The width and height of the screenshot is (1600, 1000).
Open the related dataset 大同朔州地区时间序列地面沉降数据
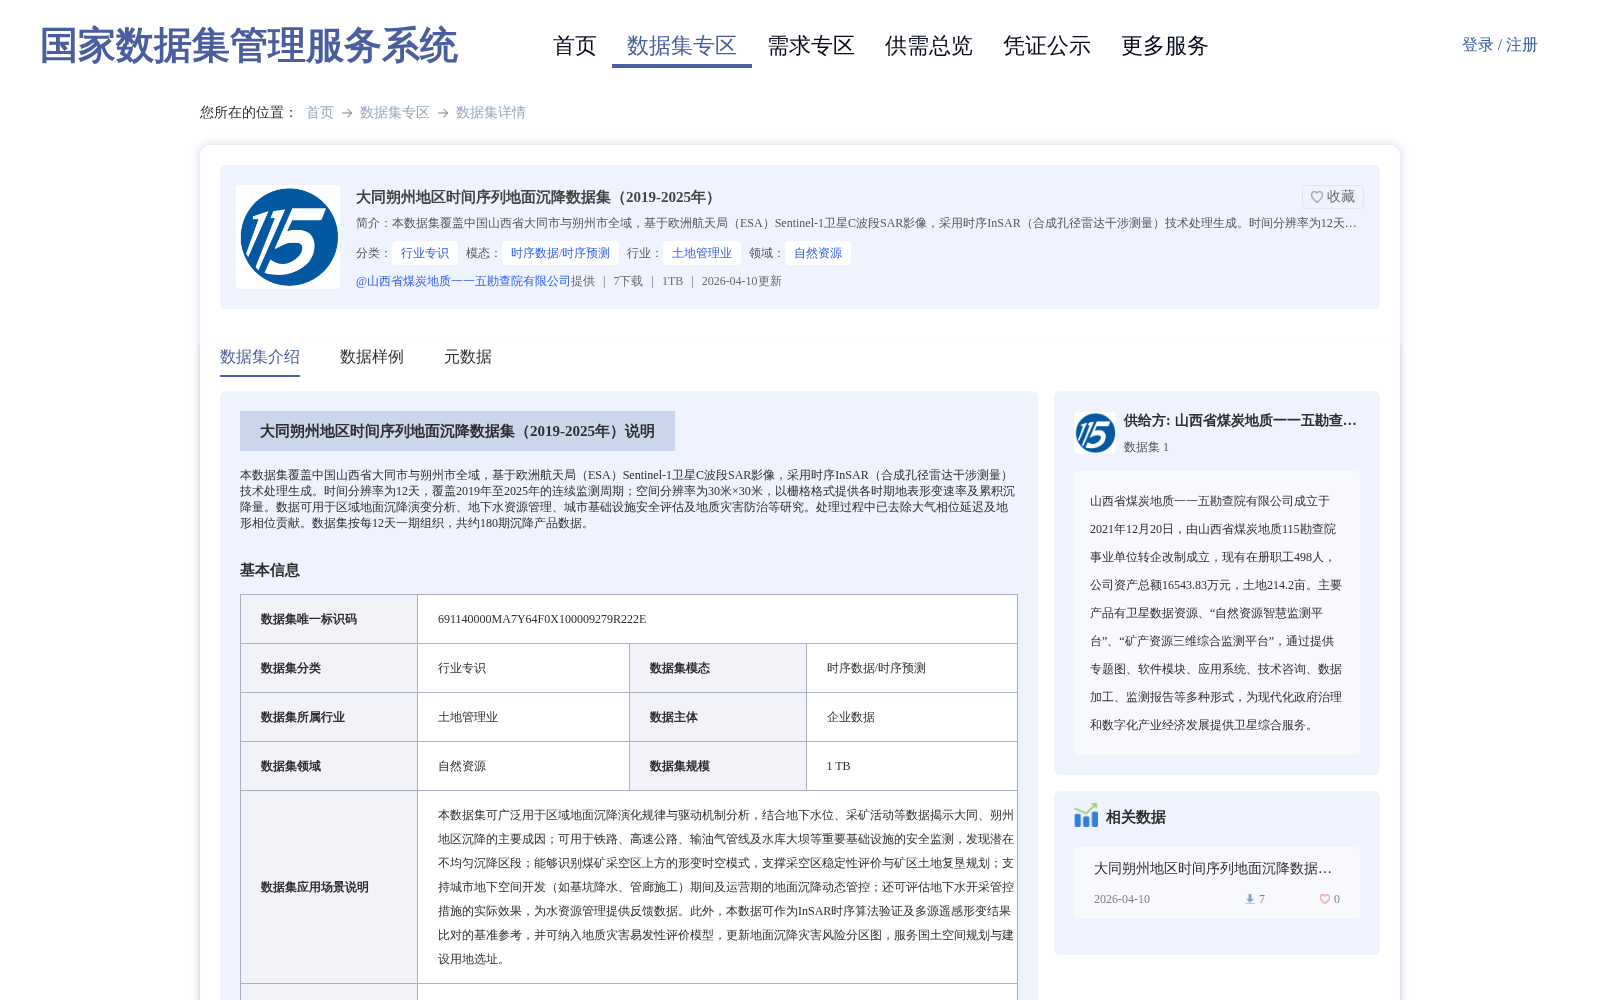coord(1213,868)
